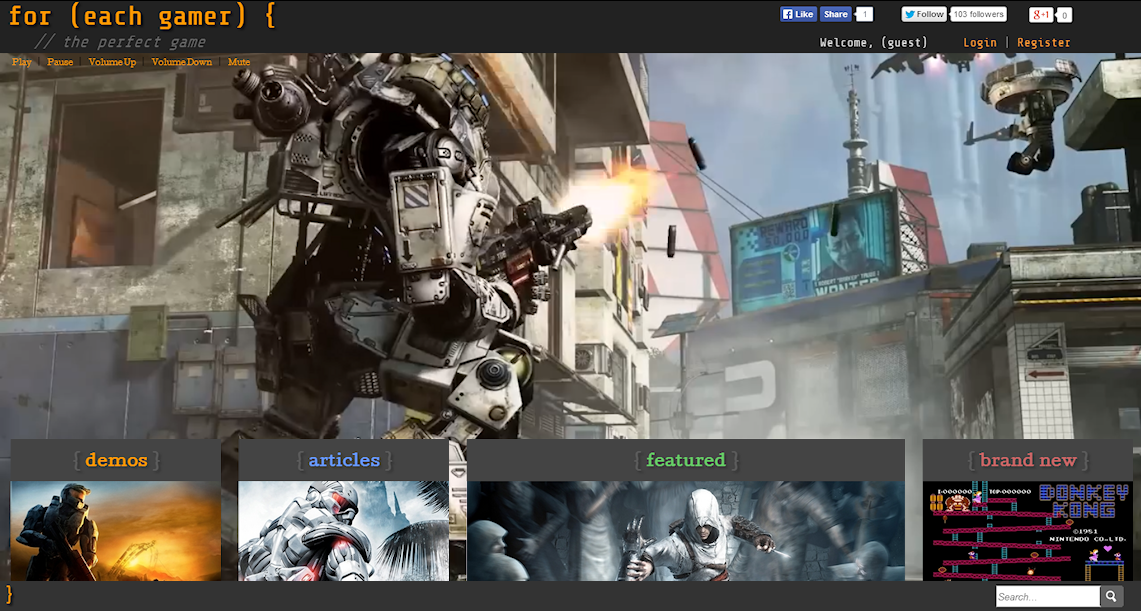Click the Facebook like count box
This screenshot has height=611, width=1141.
pyautogui.click(x=864, y=14)
